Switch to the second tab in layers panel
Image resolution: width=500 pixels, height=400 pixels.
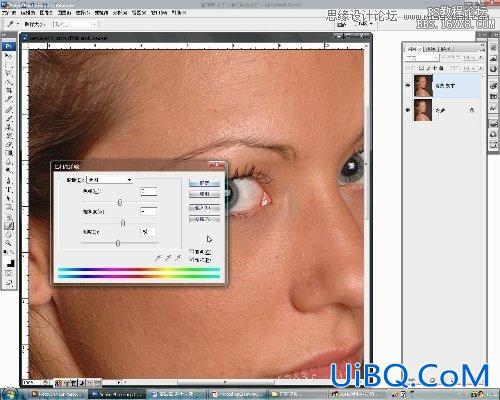click(x=431, y=49)
